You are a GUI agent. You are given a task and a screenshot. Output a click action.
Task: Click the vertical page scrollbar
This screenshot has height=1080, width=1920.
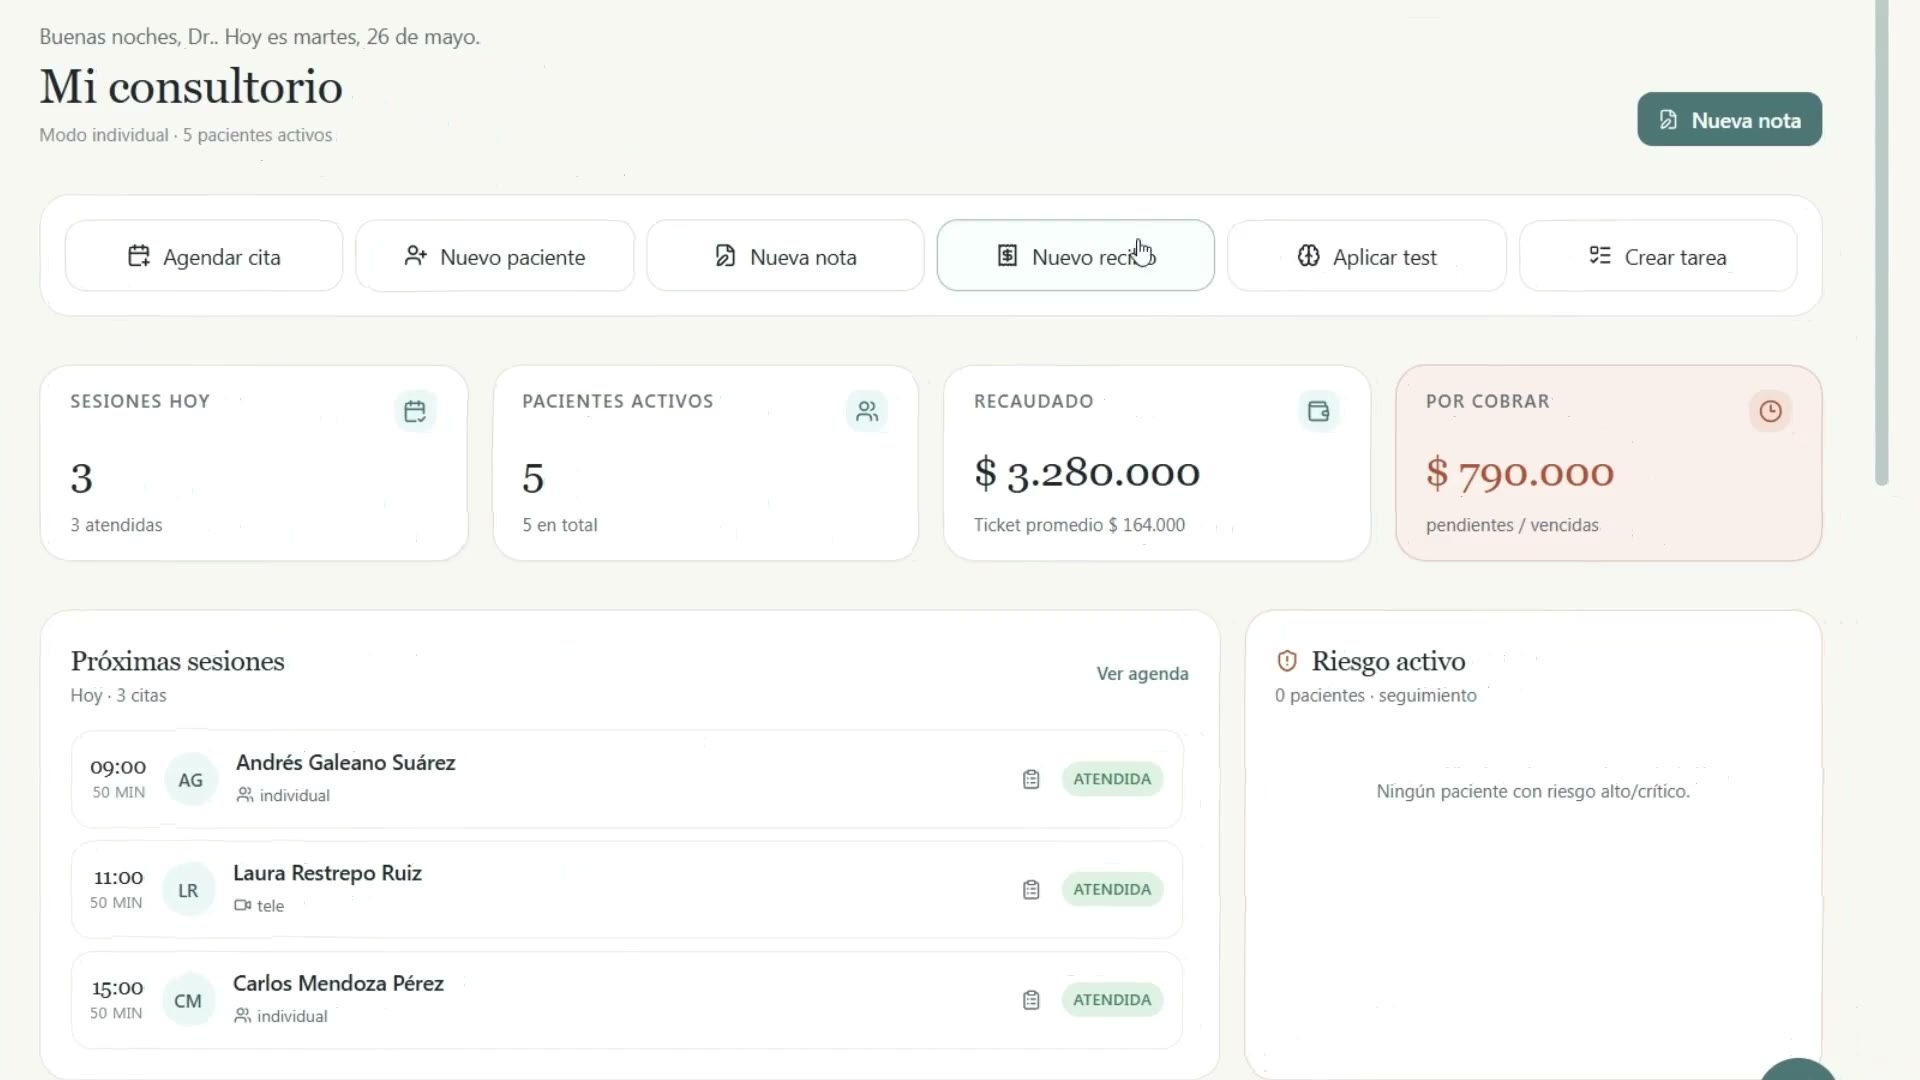pos(1881,243)
